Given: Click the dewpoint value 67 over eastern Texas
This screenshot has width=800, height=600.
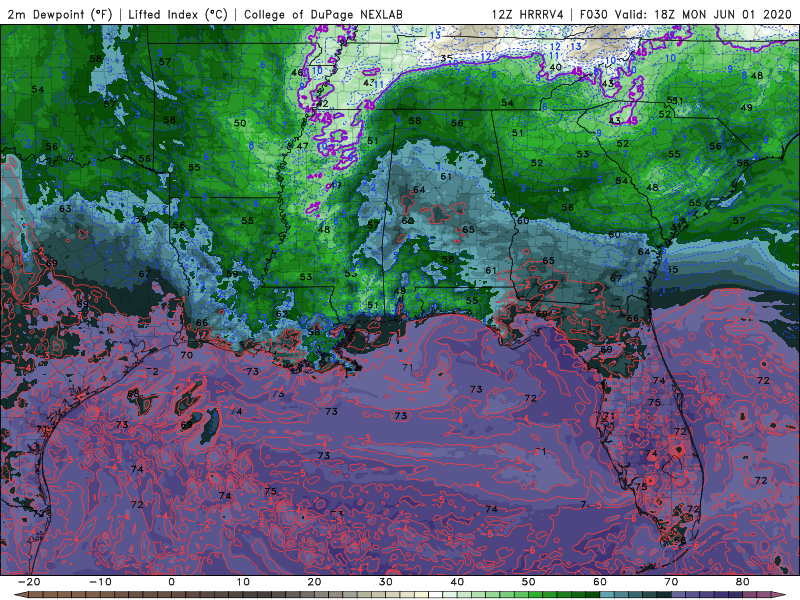Looking at the screenshot, I should (x=145, y=274).
